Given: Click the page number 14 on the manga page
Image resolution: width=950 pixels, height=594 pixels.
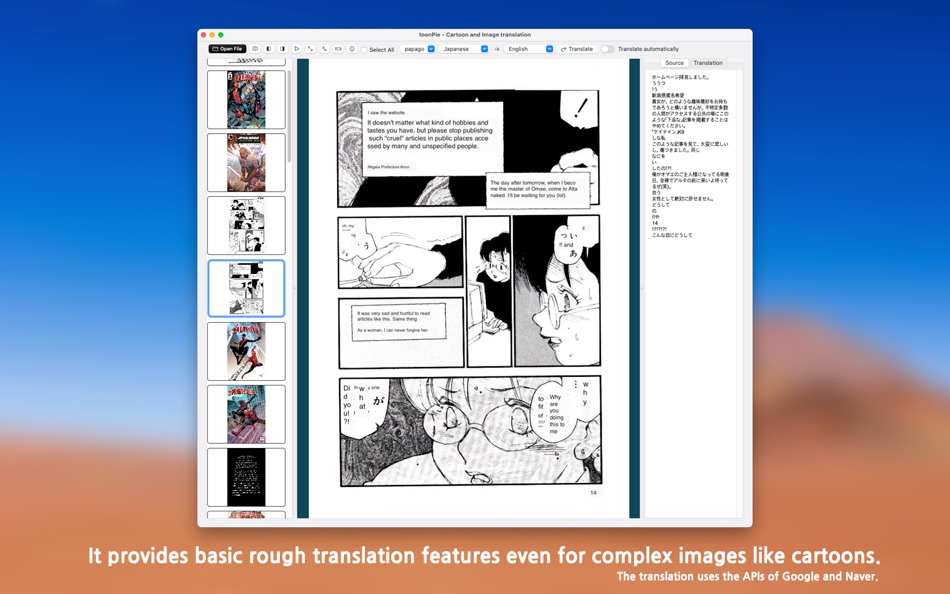Looking at the screenshot, I should click(x=593, y=493).
